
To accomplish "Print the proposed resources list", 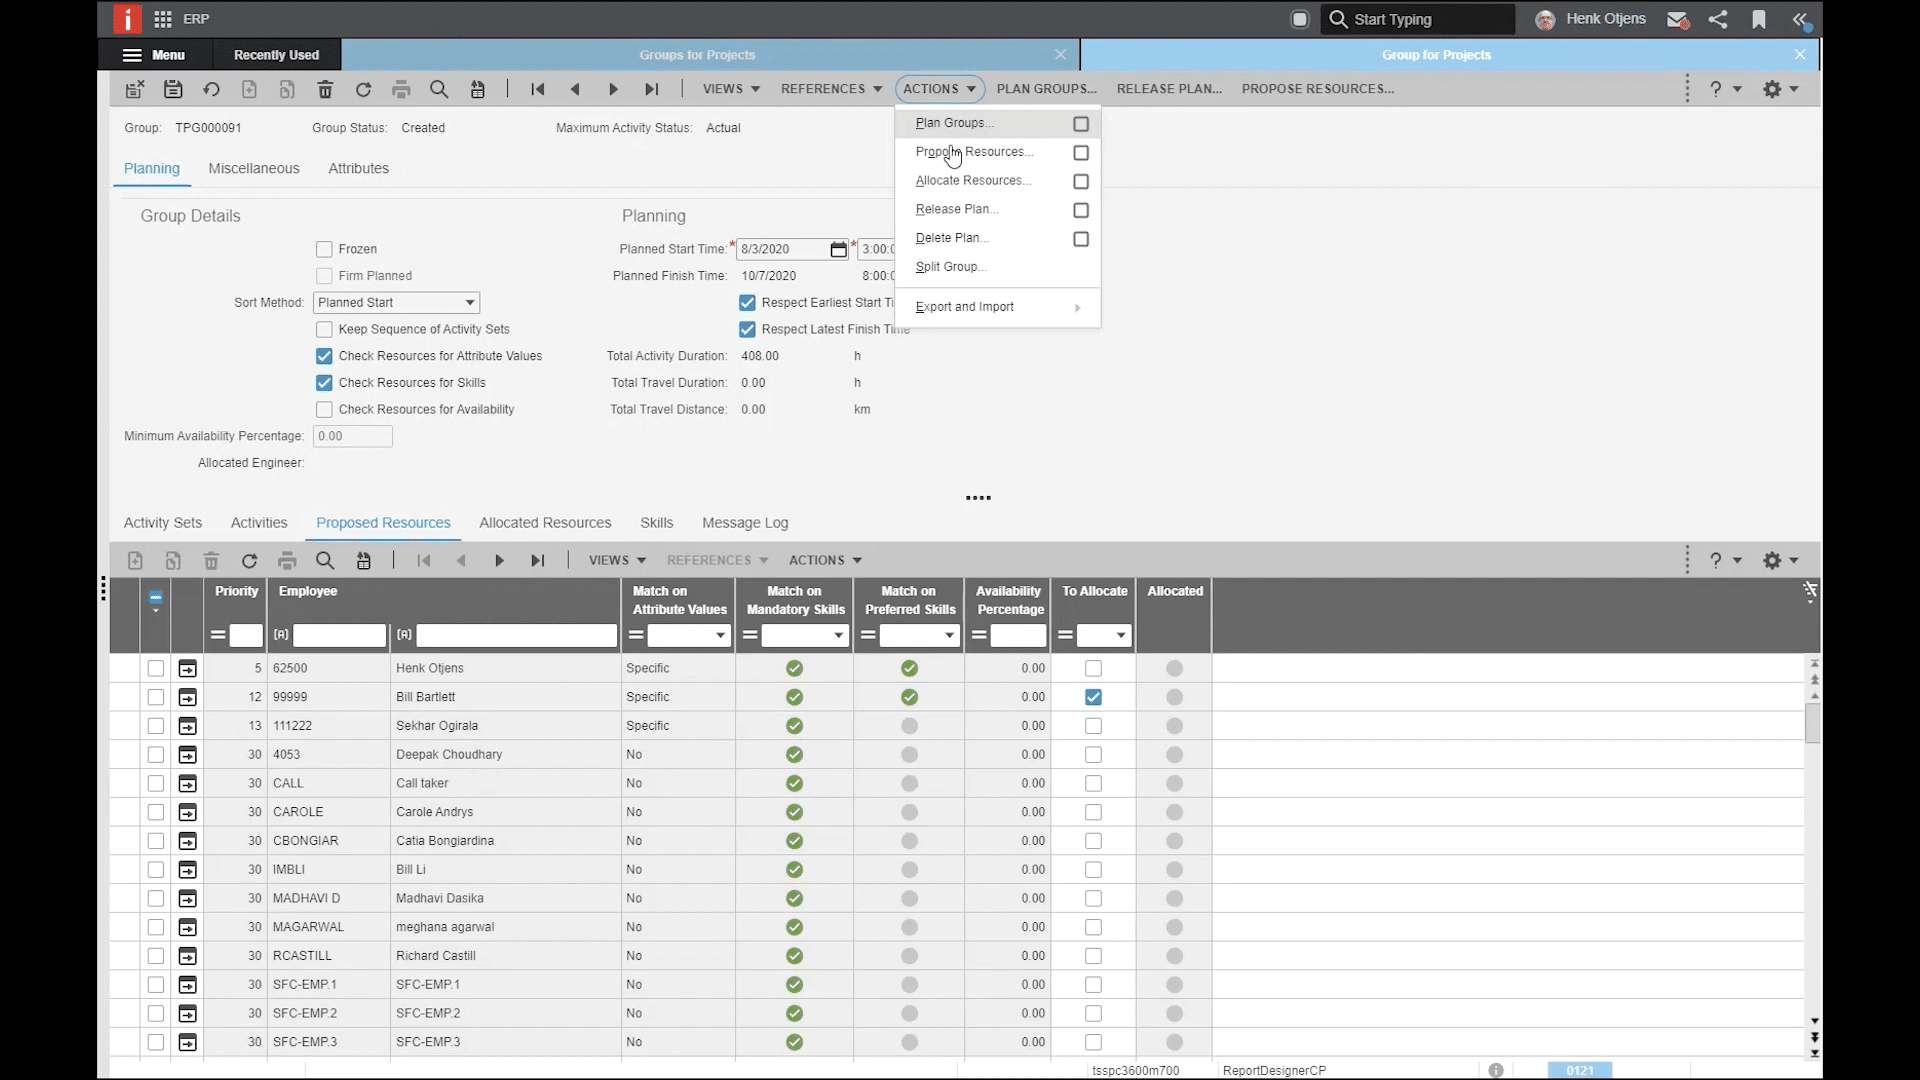I will (287, 560).
